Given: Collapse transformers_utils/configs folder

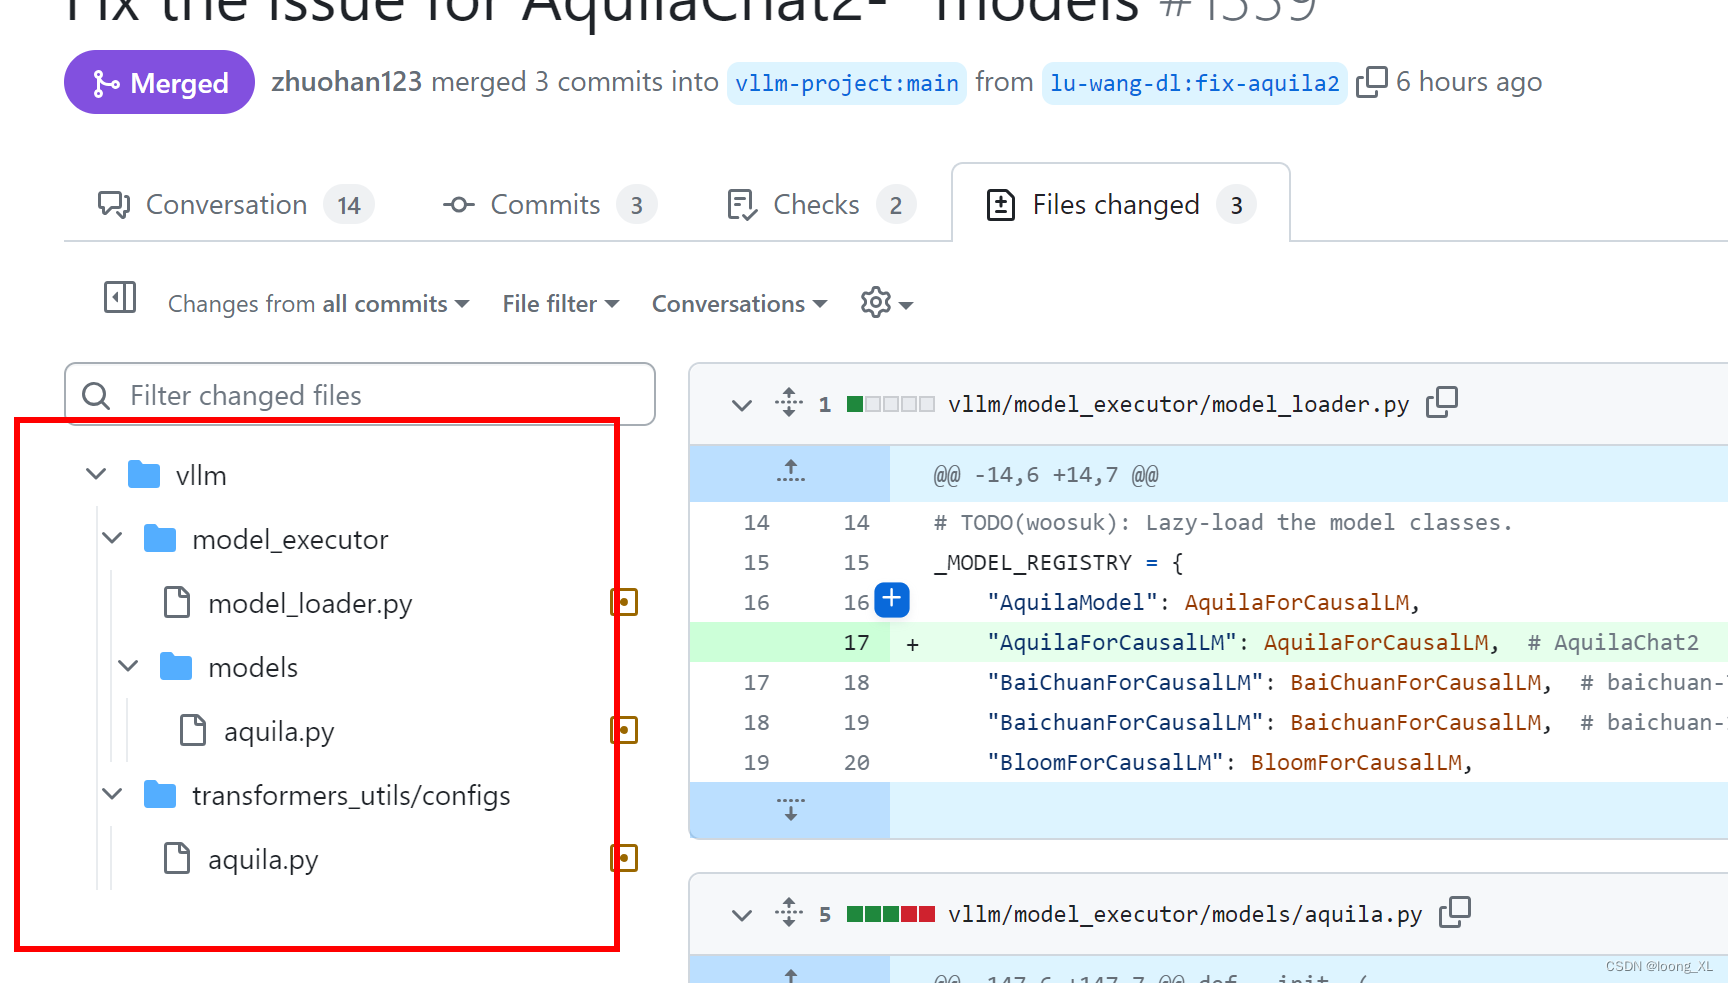Looking at the screenshot, I should [x=112, y=794].
